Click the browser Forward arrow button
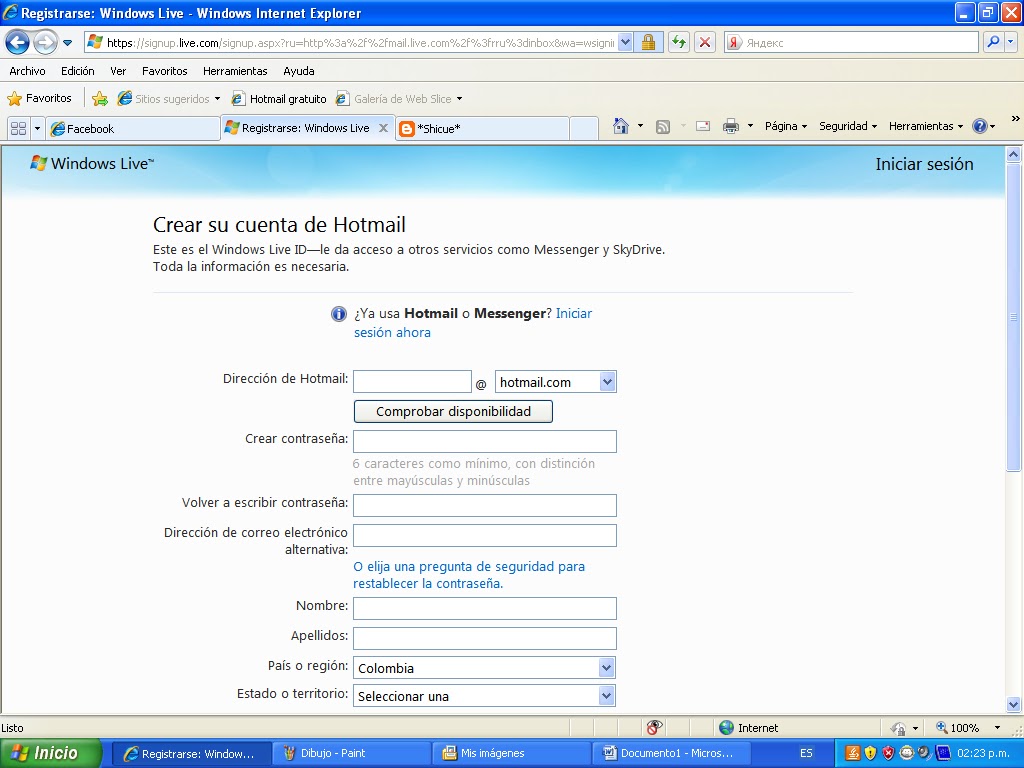The height and width of the screenshot is (768, 1024). point(45,43)
